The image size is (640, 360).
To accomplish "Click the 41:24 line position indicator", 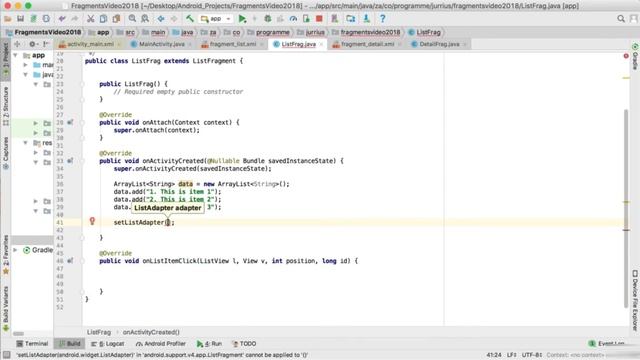I will click(x=494, y=355).
